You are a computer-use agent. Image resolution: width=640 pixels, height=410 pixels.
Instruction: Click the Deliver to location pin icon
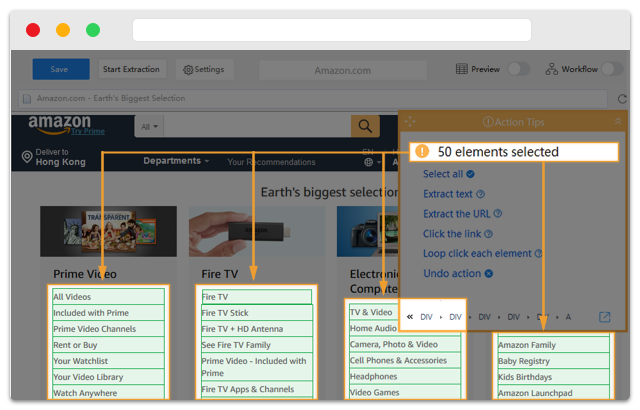pyautogui.click(x=27, y=157)
